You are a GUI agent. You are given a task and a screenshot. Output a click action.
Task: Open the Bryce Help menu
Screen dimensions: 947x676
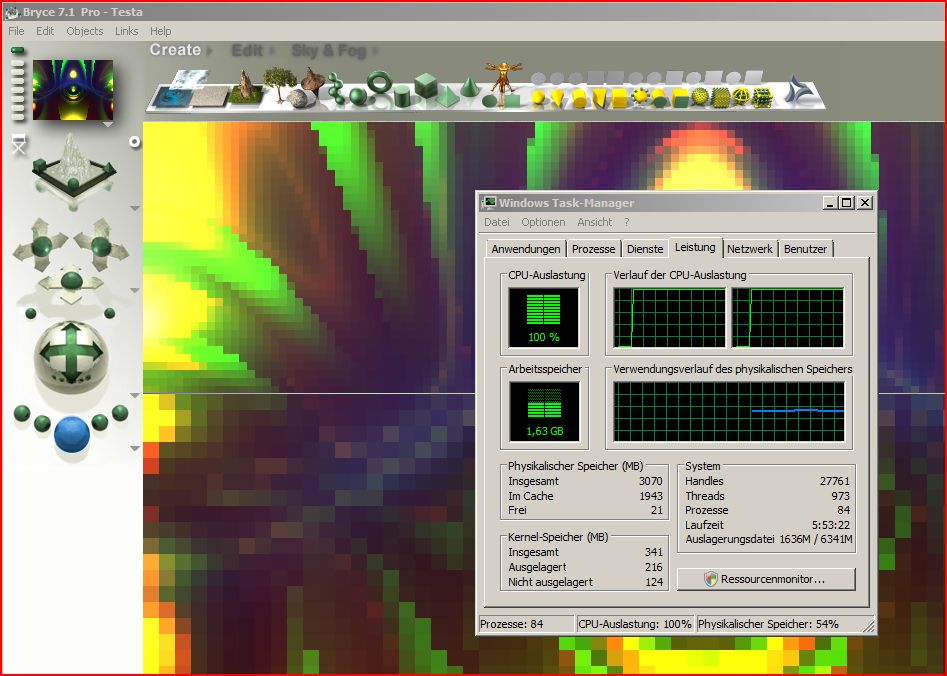click(160, 31)
